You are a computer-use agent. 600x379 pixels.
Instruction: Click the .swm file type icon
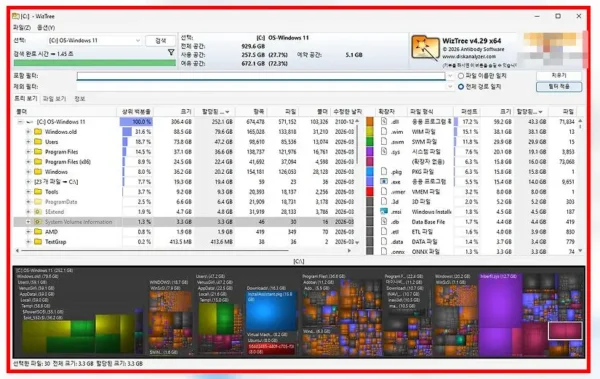coord(384,141)
